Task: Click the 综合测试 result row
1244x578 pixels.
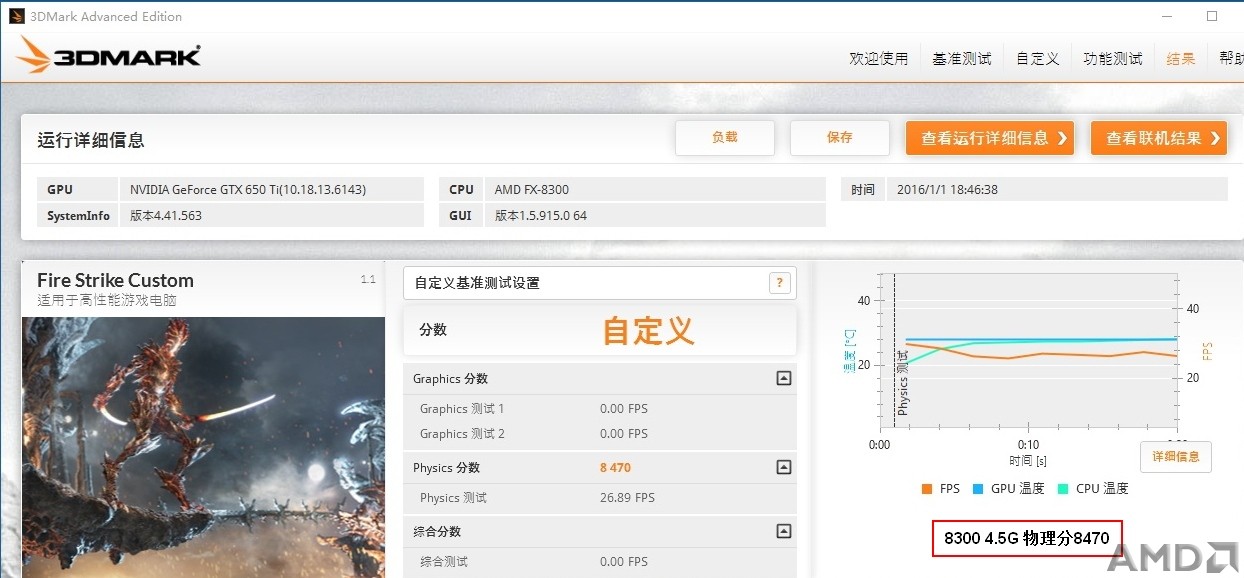Action: coord(600,562)
